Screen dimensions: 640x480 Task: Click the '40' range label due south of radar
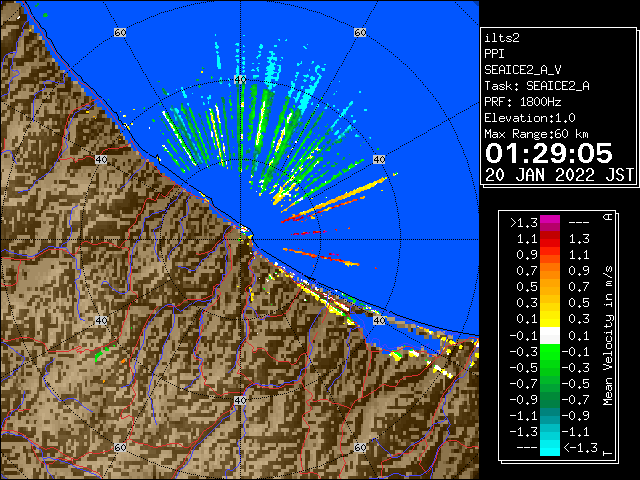(x=240, y=400)
